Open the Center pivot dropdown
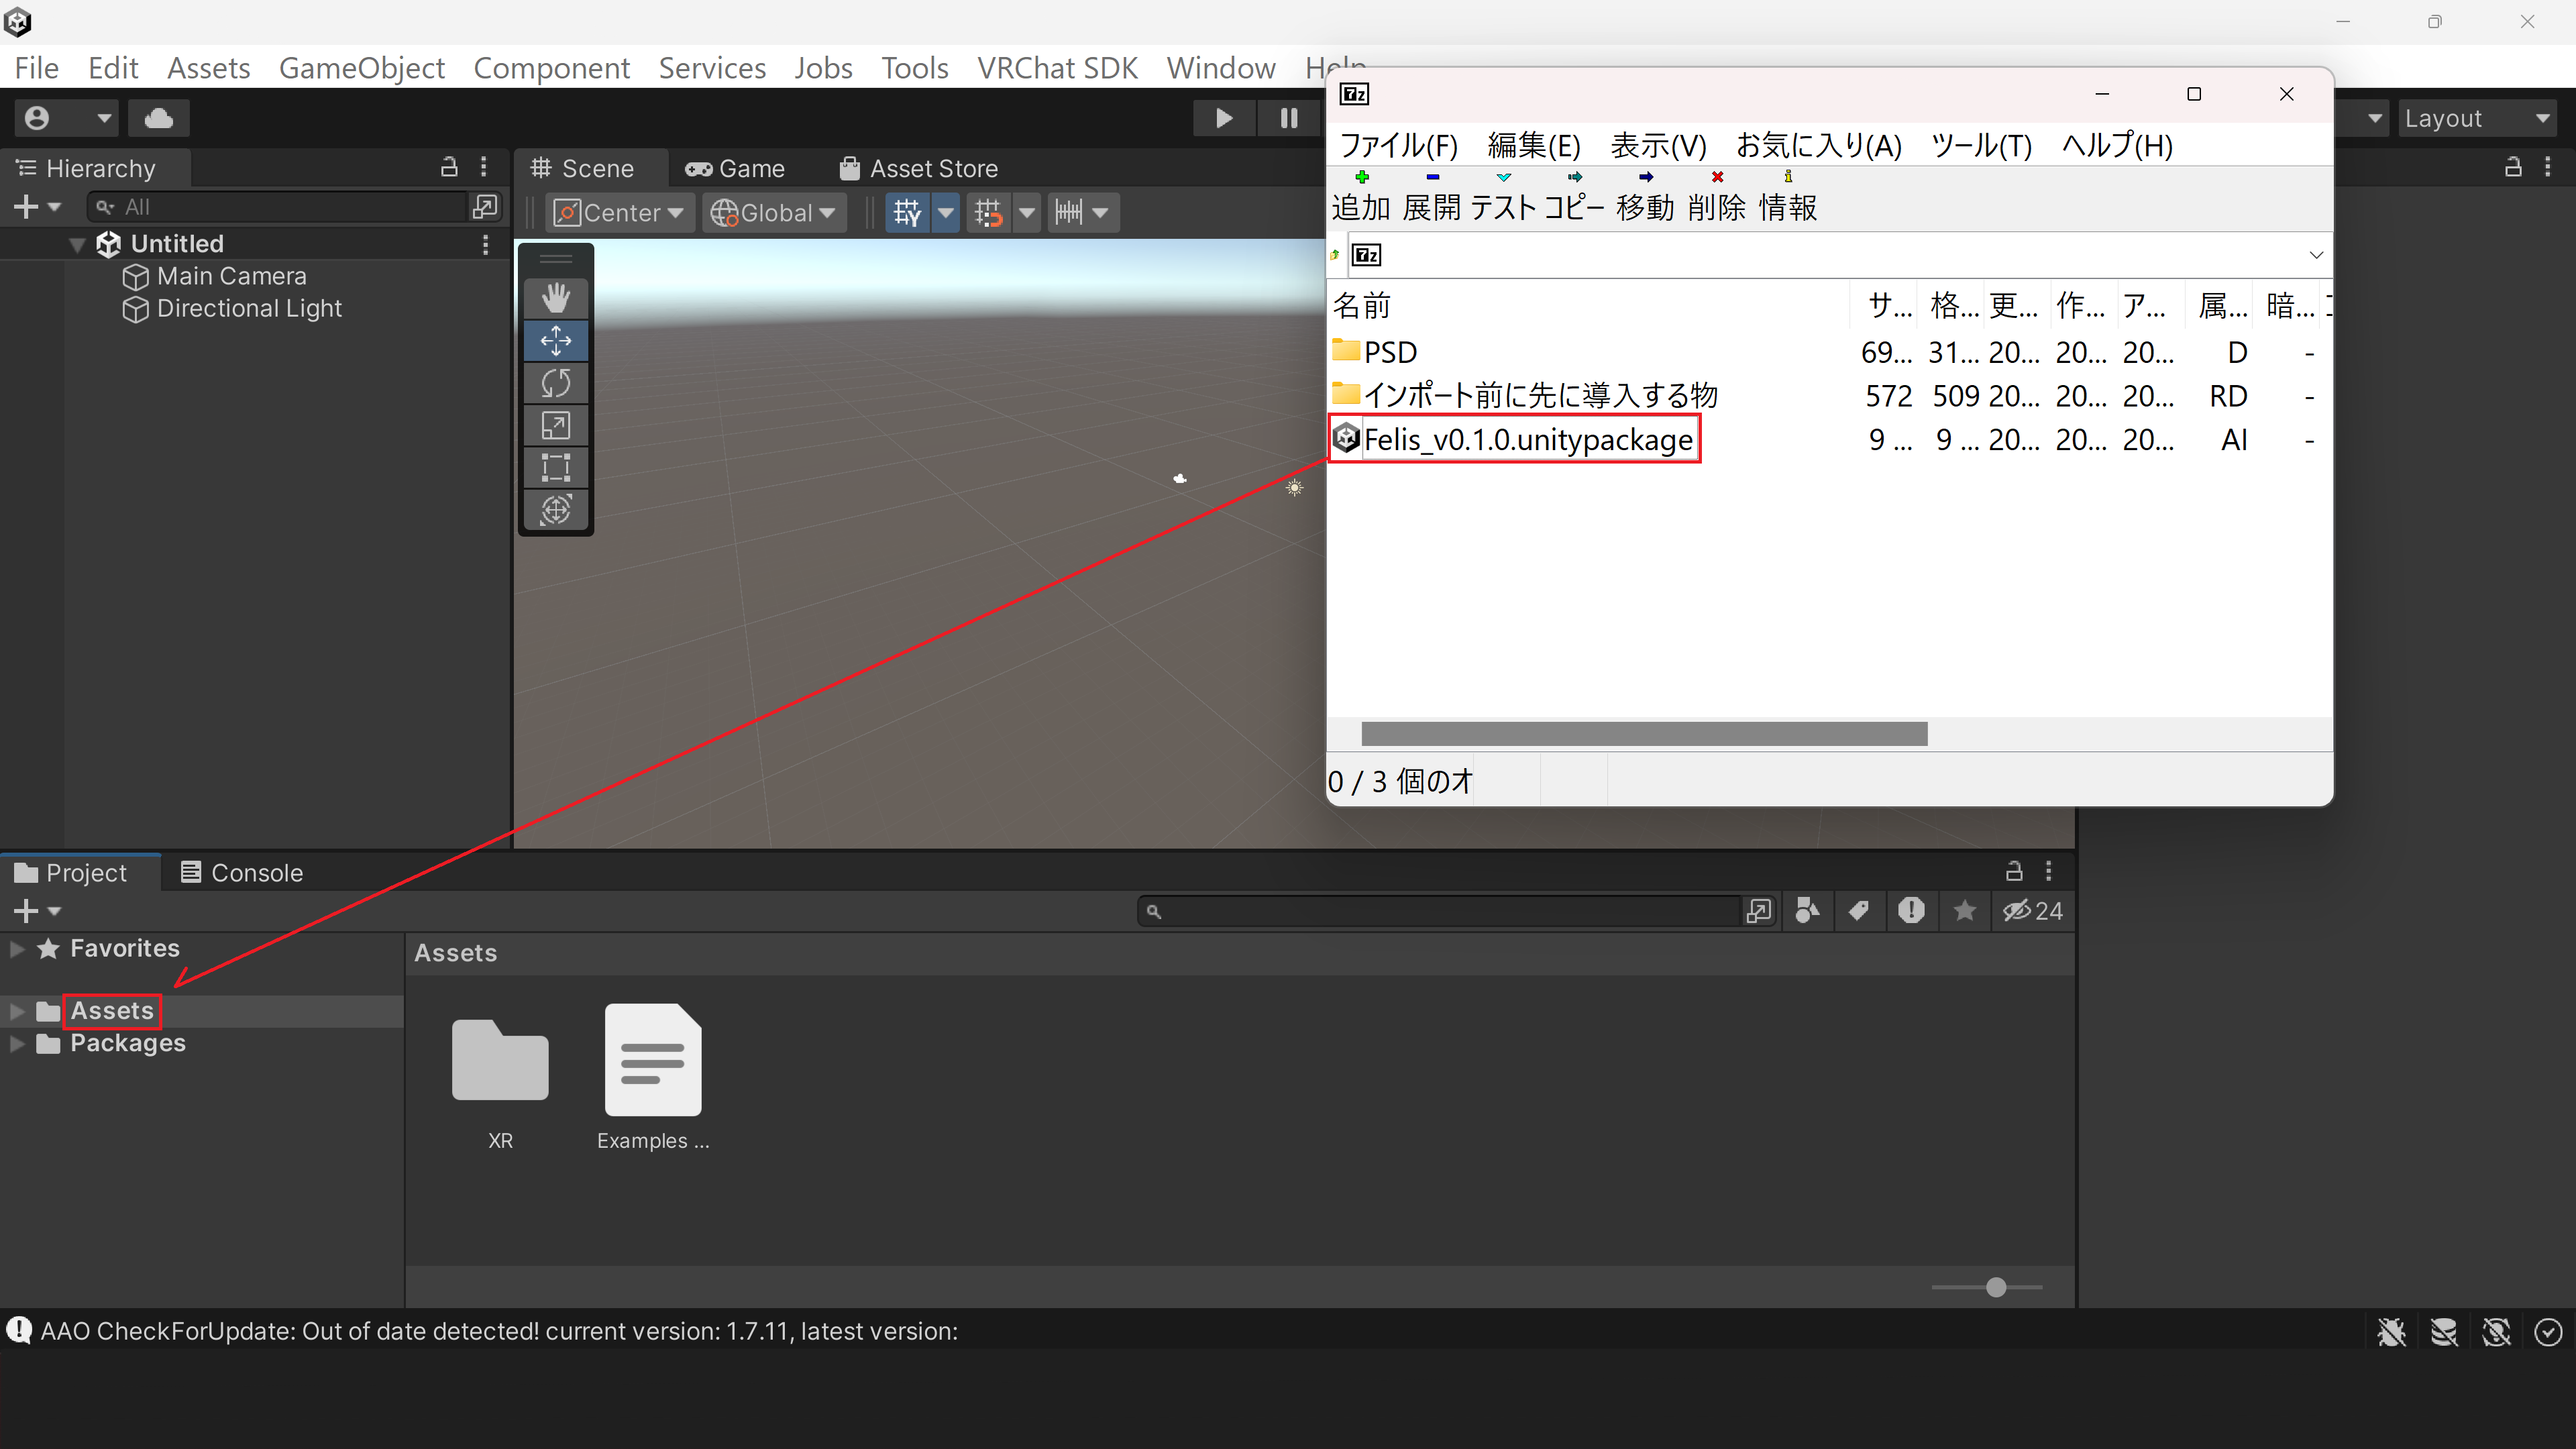 click(620, 212)
